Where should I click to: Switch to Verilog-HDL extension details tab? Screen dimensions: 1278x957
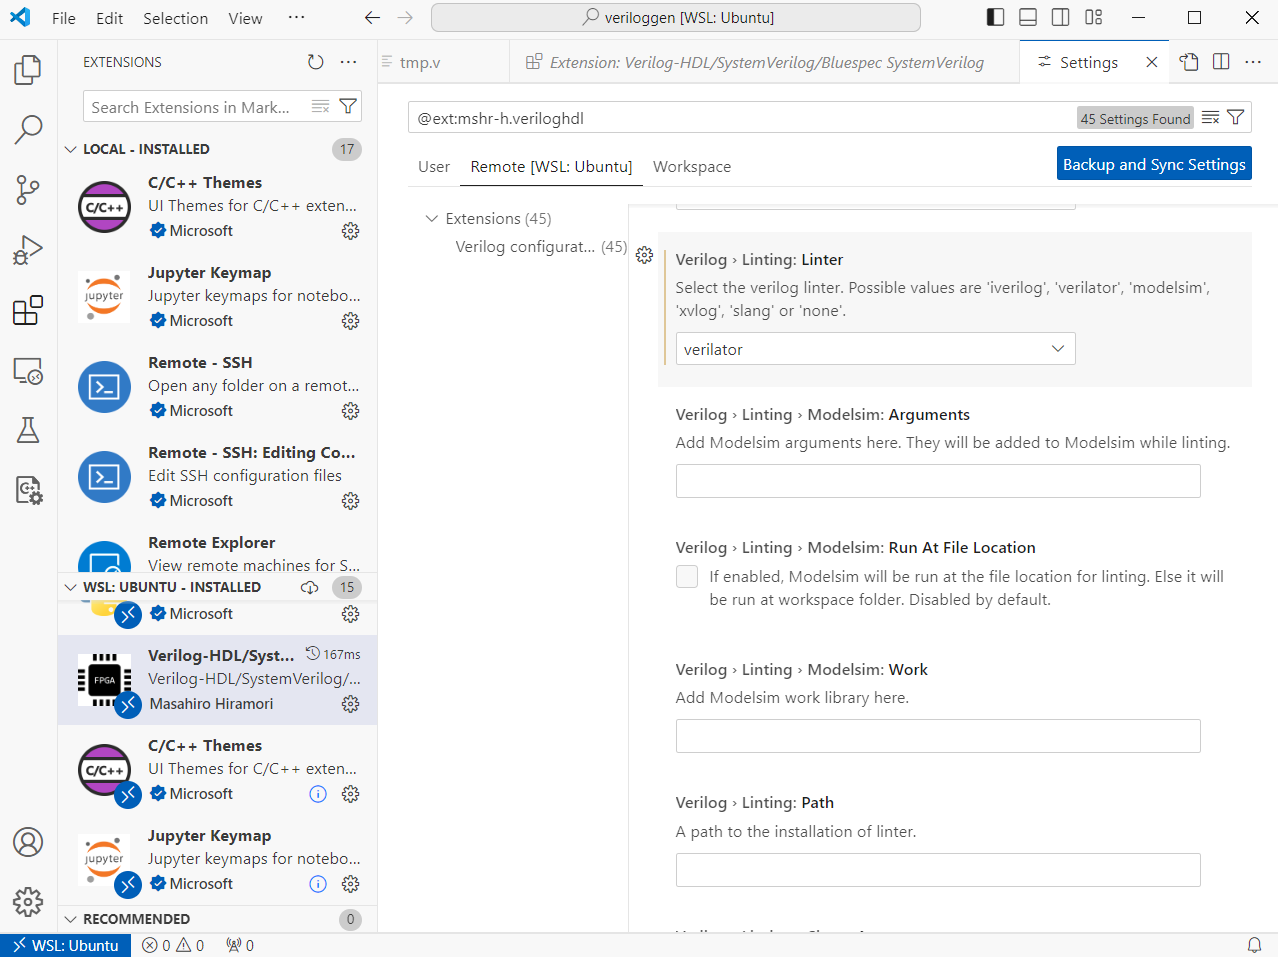[765, 62]
